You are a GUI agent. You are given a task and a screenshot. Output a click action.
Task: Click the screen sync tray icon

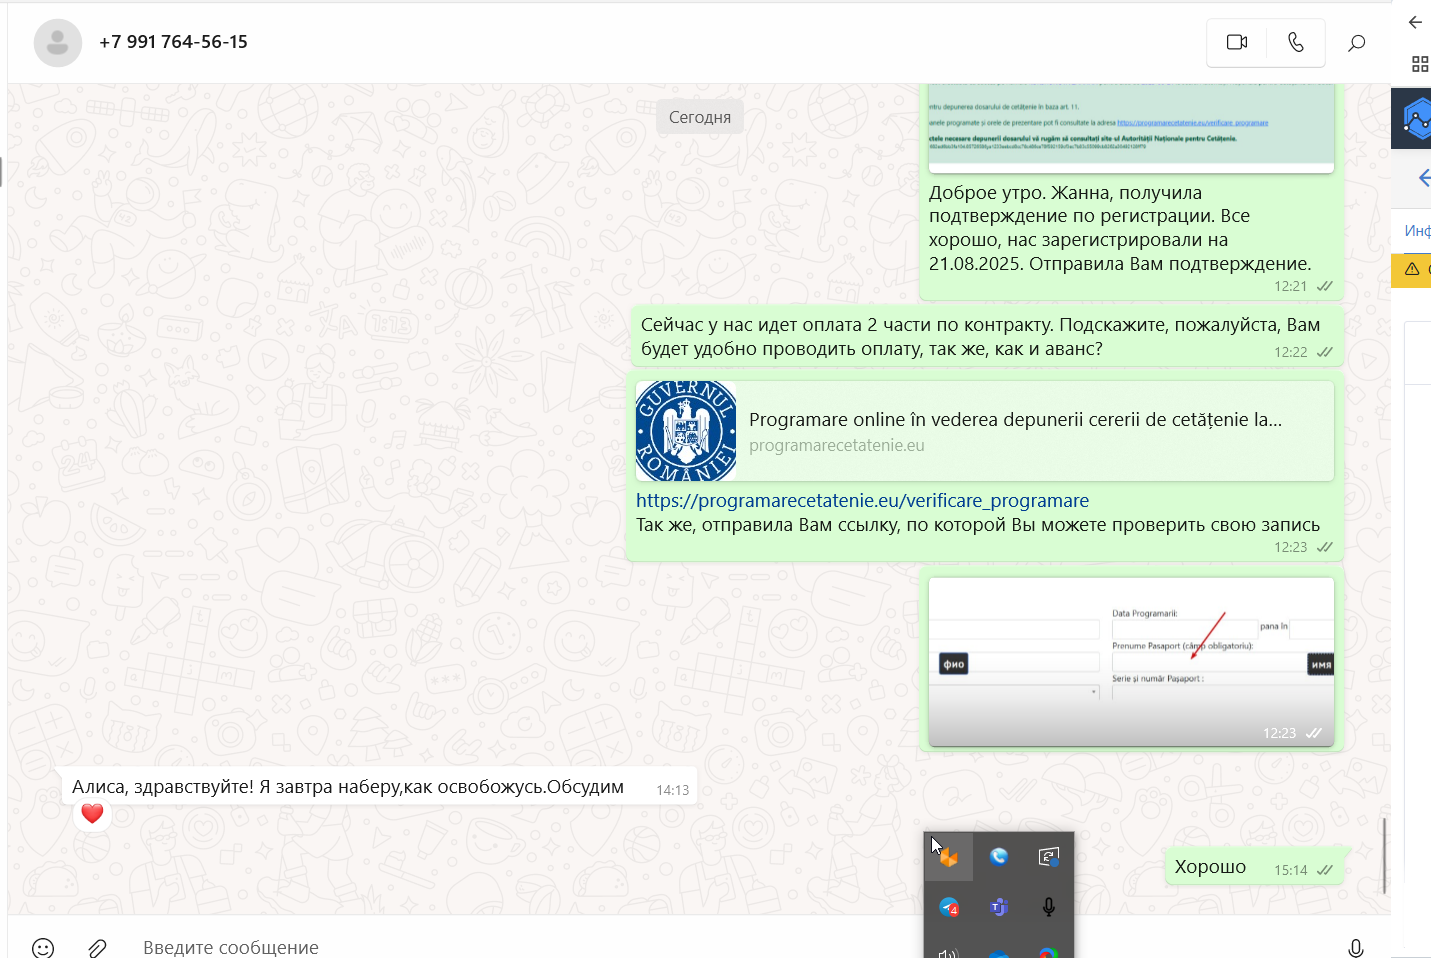coord(1048,857)
